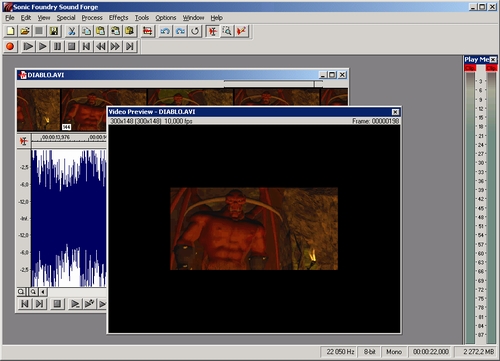
Task: Open the Options menu
Action: tap(166, 18)
